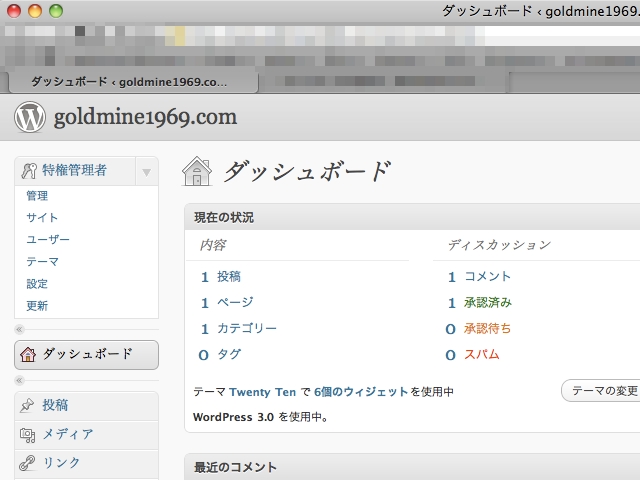640x480 pixels.
Task: Click the number 0 beside スパム
Action: [x=451, y=355]
